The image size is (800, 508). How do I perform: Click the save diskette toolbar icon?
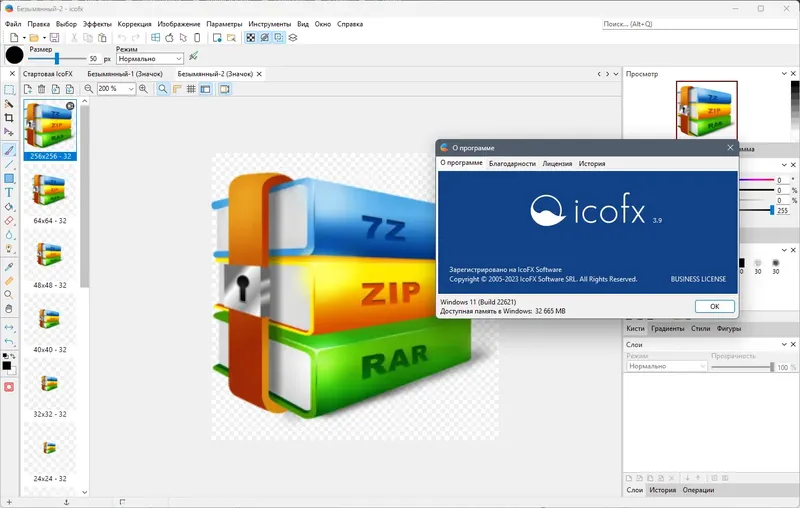pos(55,38)
